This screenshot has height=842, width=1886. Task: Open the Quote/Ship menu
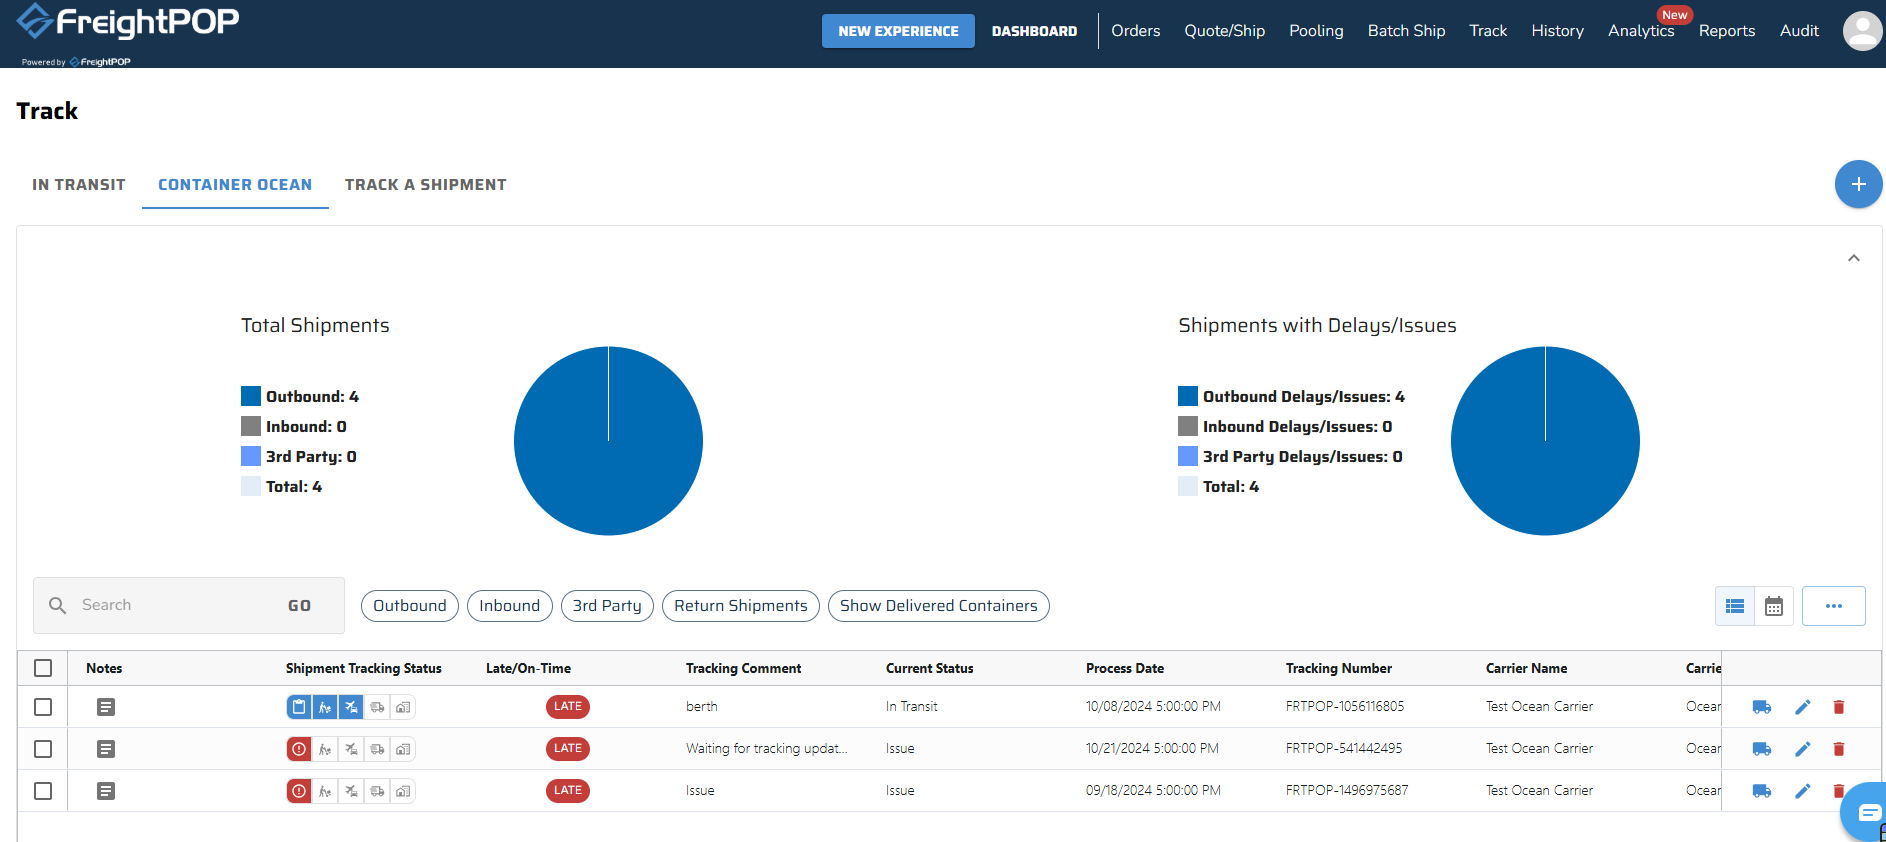point(1225,31)
